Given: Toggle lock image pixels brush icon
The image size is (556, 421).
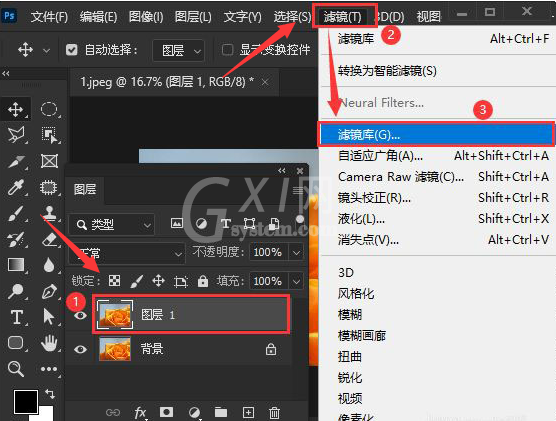Looking at the screenshot, I should 137,281.
